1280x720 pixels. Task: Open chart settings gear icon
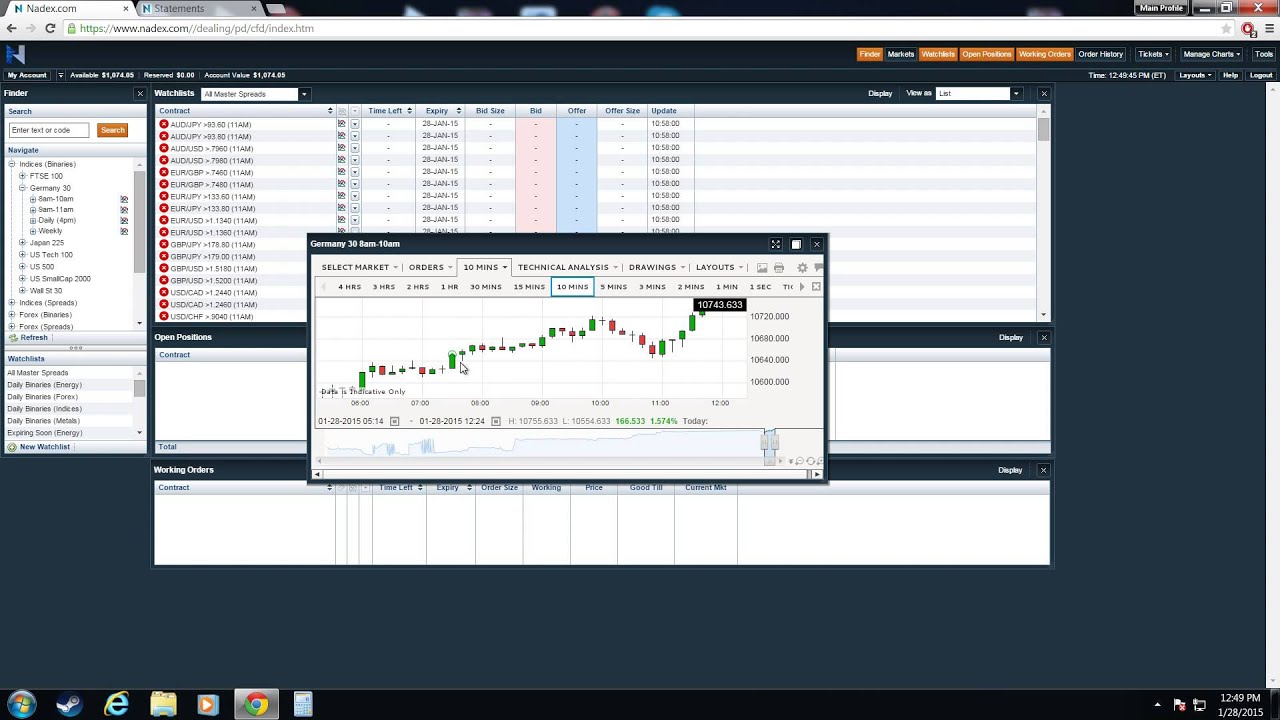coord(802,268)
